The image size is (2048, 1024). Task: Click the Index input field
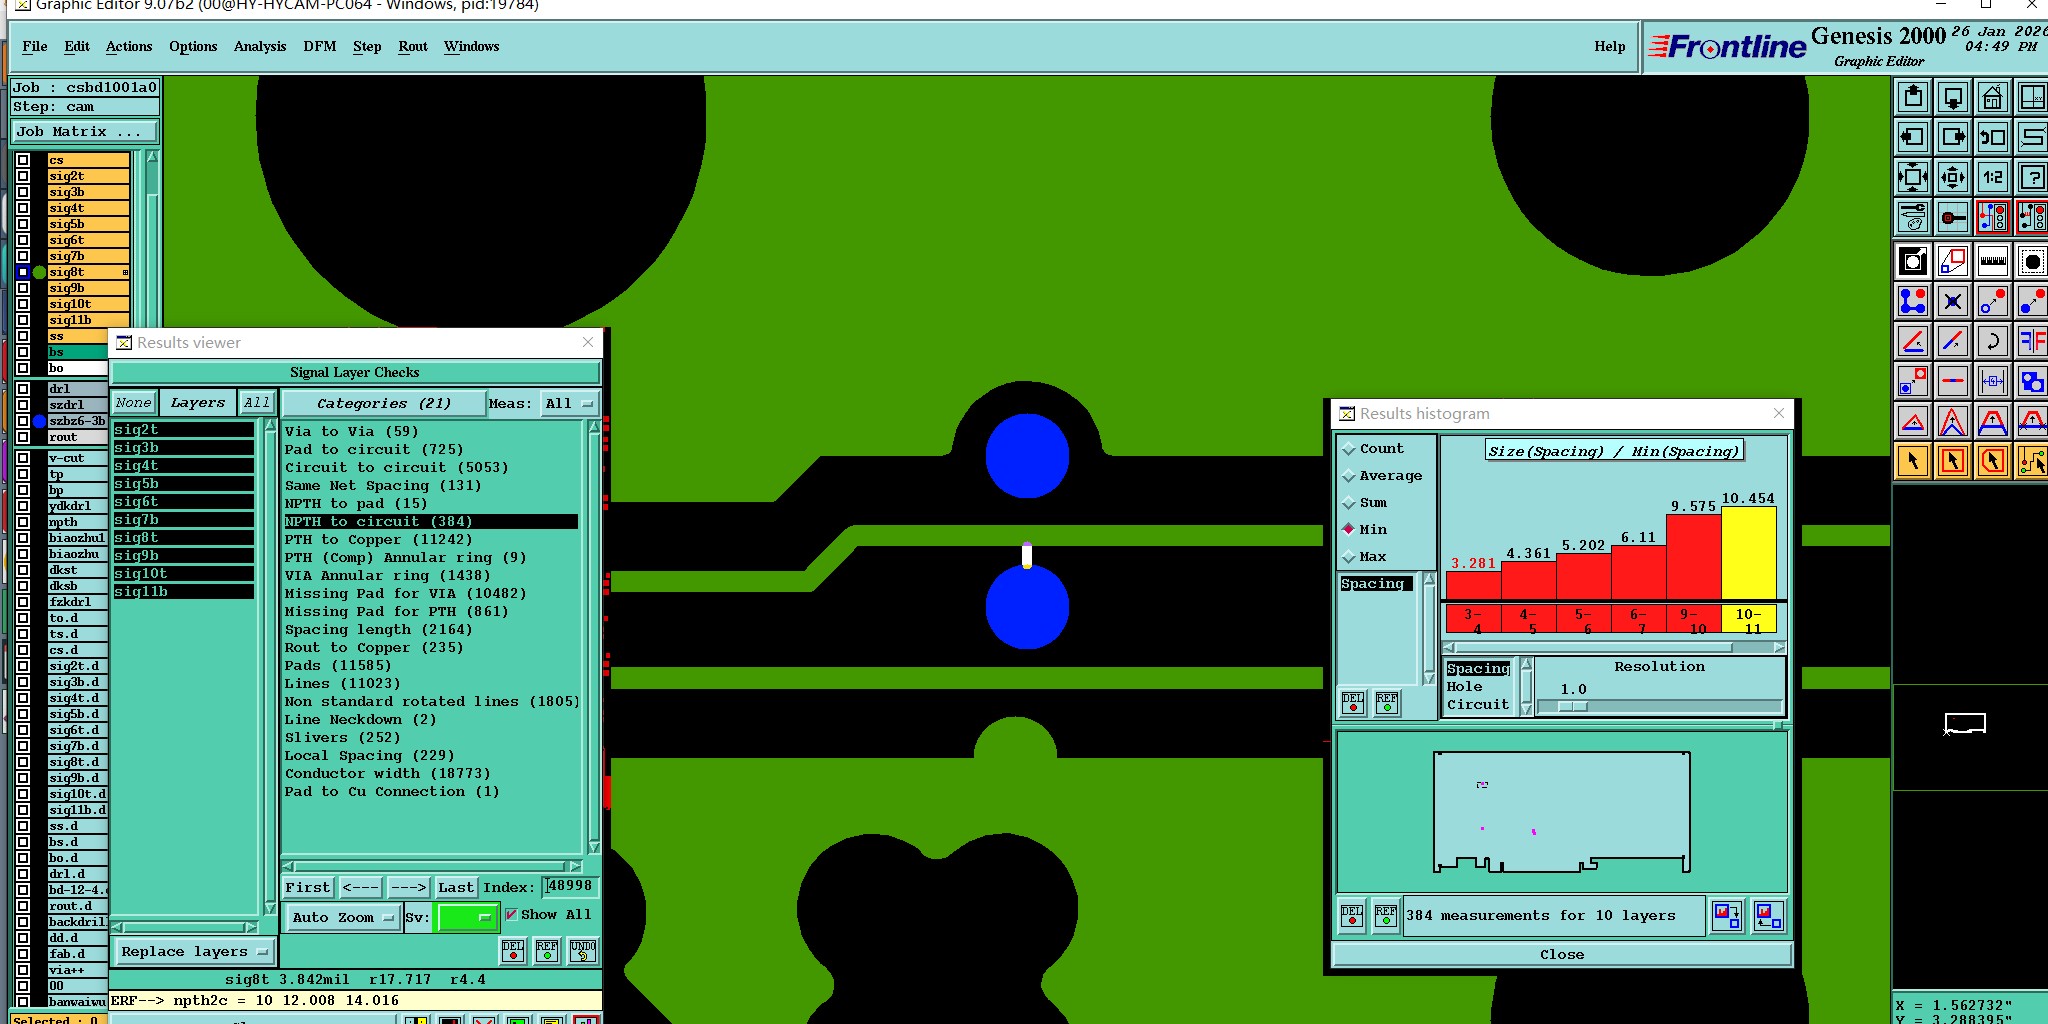[570, 887]
